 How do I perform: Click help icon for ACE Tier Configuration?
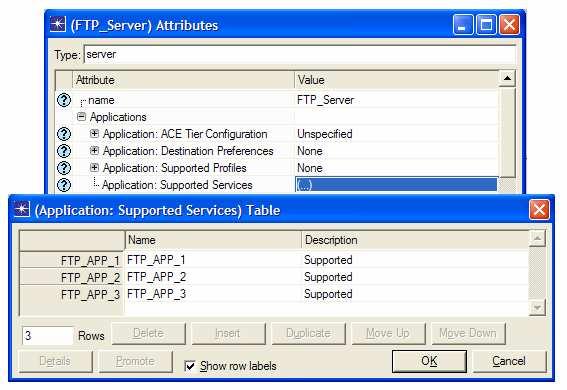(x=64, y=134)
